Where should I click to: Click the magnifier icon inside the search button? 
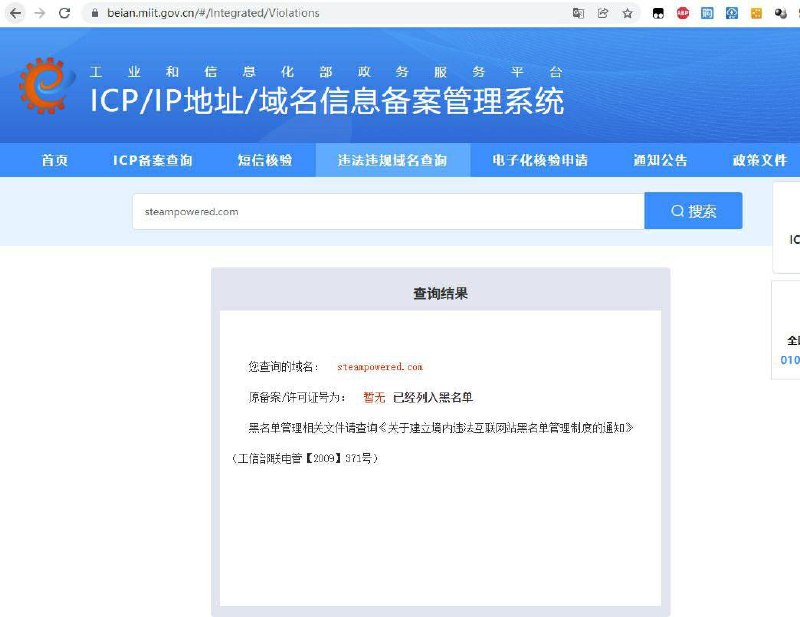click(x=676, y=210)
